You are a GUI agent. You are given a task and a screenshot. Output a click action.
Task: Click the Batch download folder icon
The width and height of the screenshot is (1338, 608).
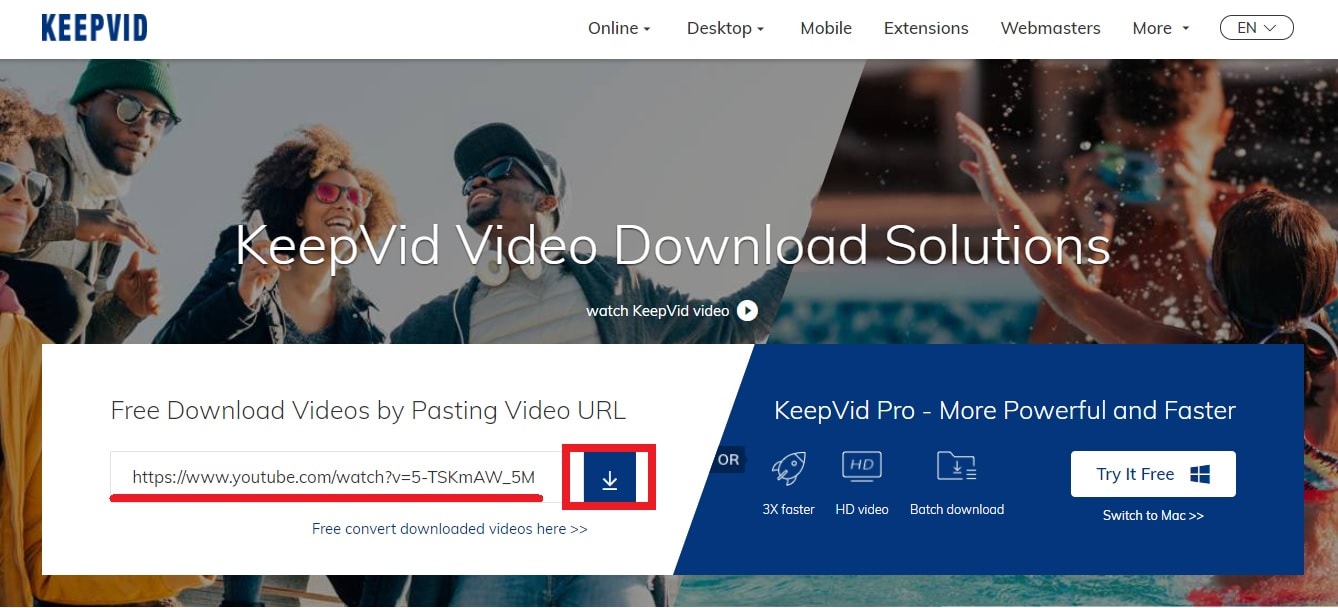pos(956,467)
